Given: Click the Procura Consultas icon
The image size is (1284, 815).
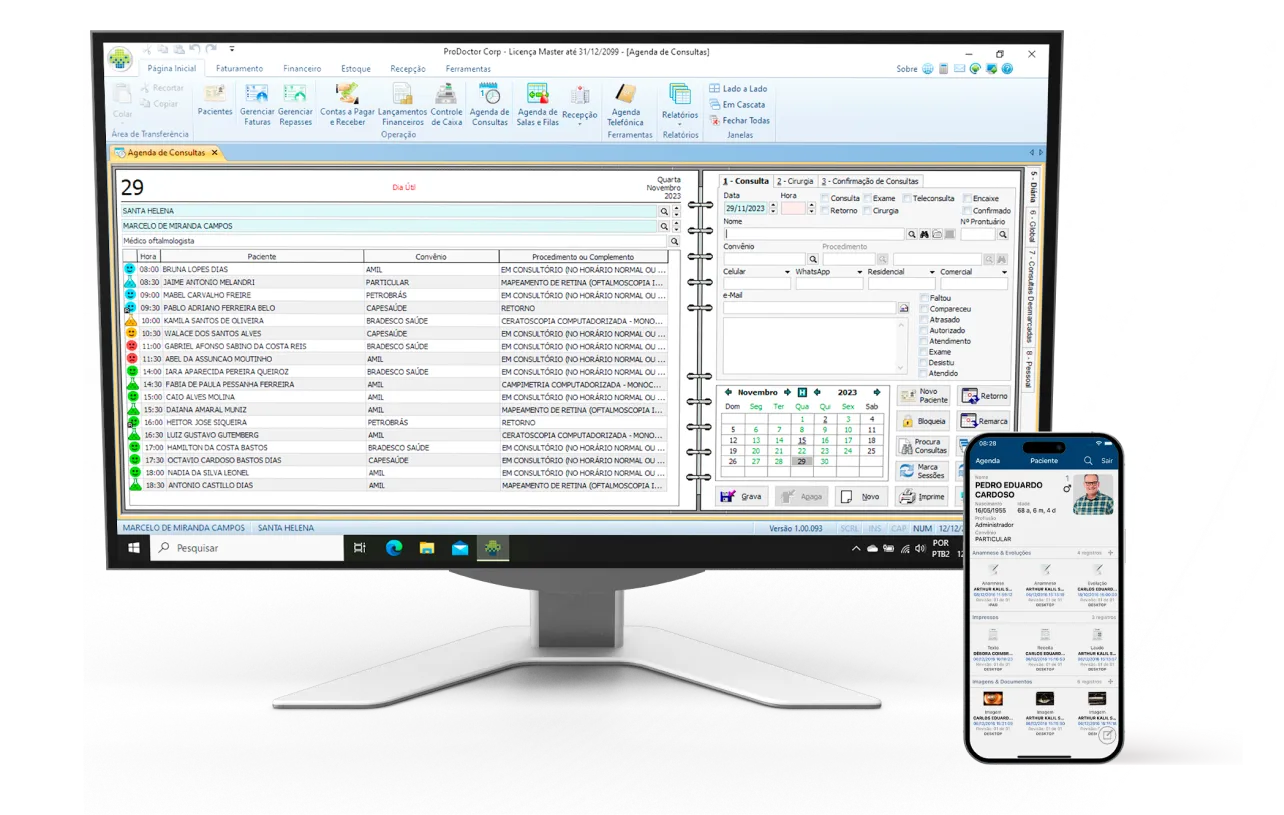Looking at the screenshot, I should [924, 446].
